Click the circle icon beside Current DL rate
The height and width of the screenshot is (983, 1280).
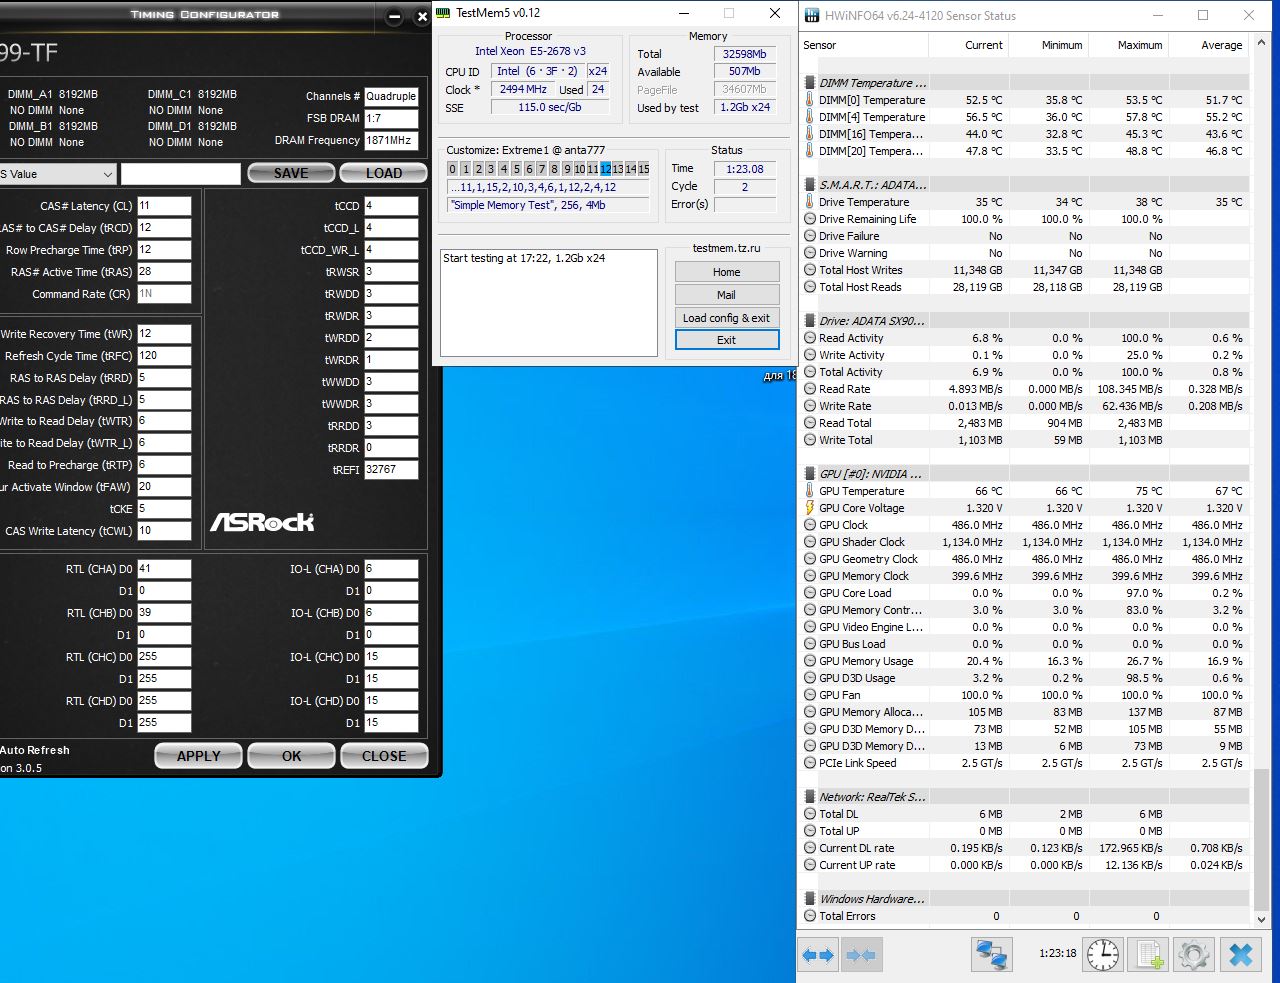point(810,848)
